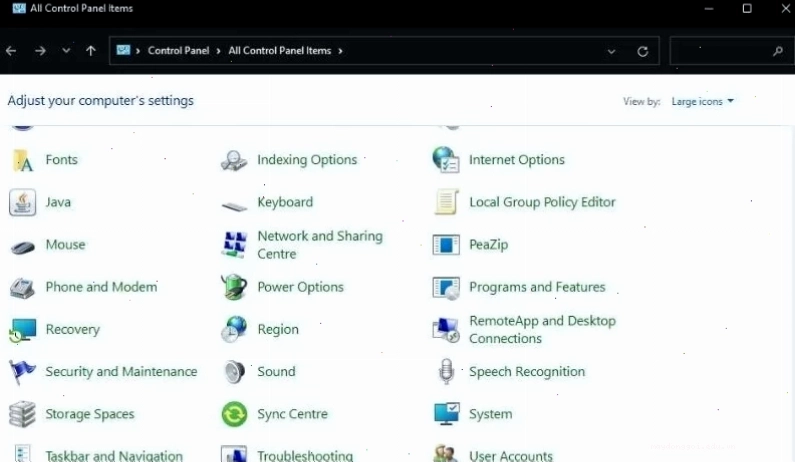Screen dimensions: 795x463
Task: Open the Sound speaker icon
Action: click(234, 372)
